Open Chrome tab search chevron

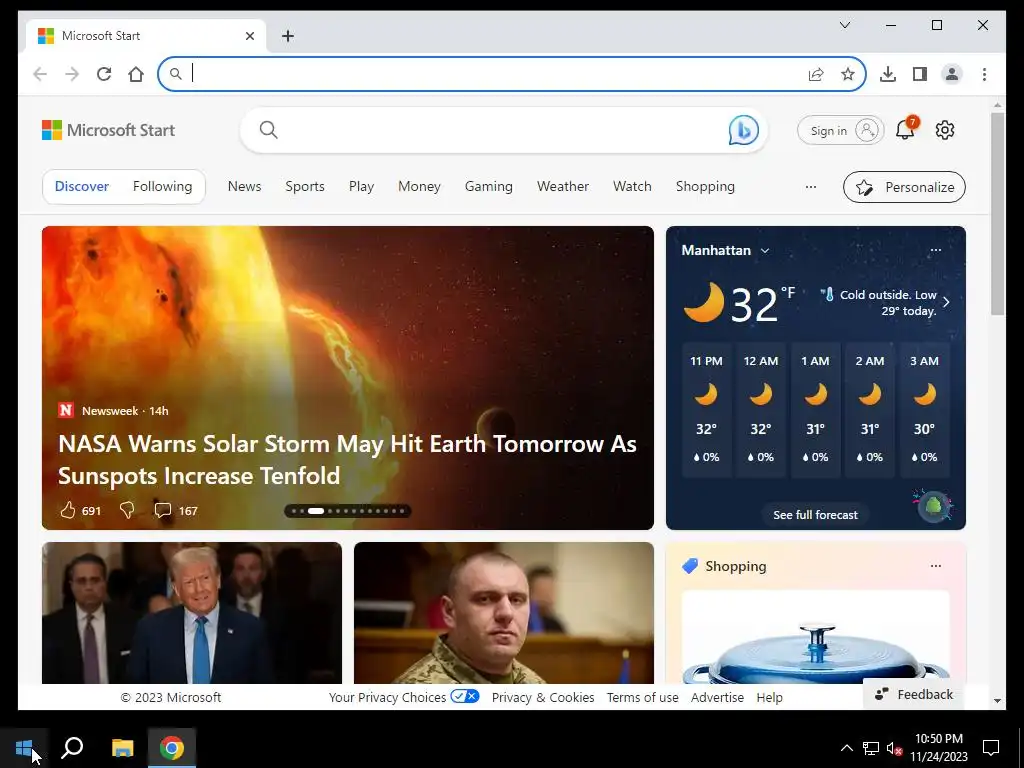point(844,25)
